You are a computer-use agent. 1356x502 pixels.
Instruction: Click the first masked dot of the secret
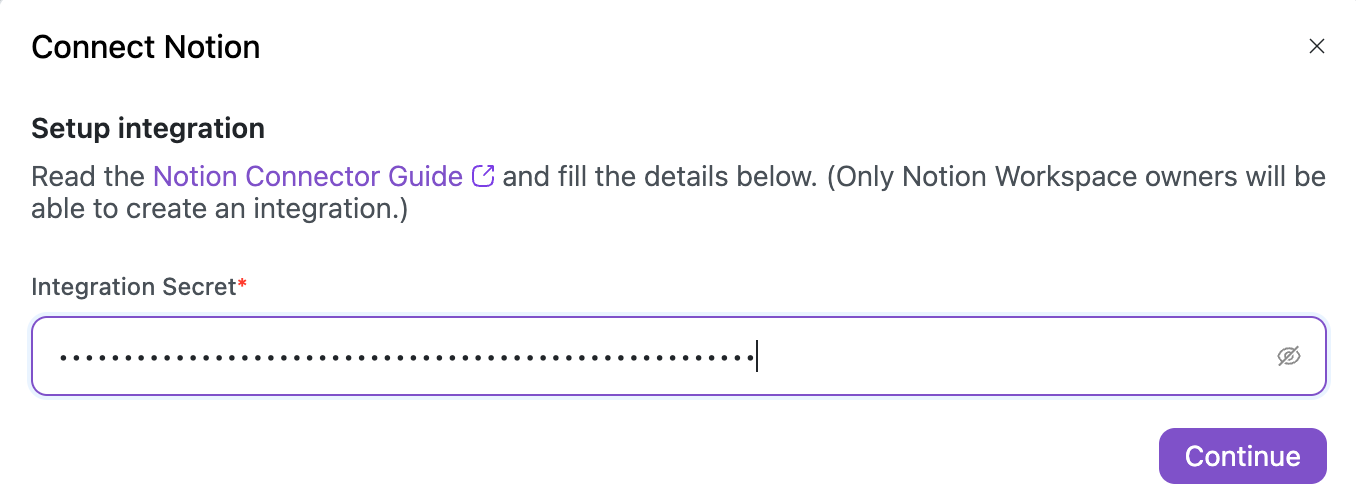click(62, 357)
